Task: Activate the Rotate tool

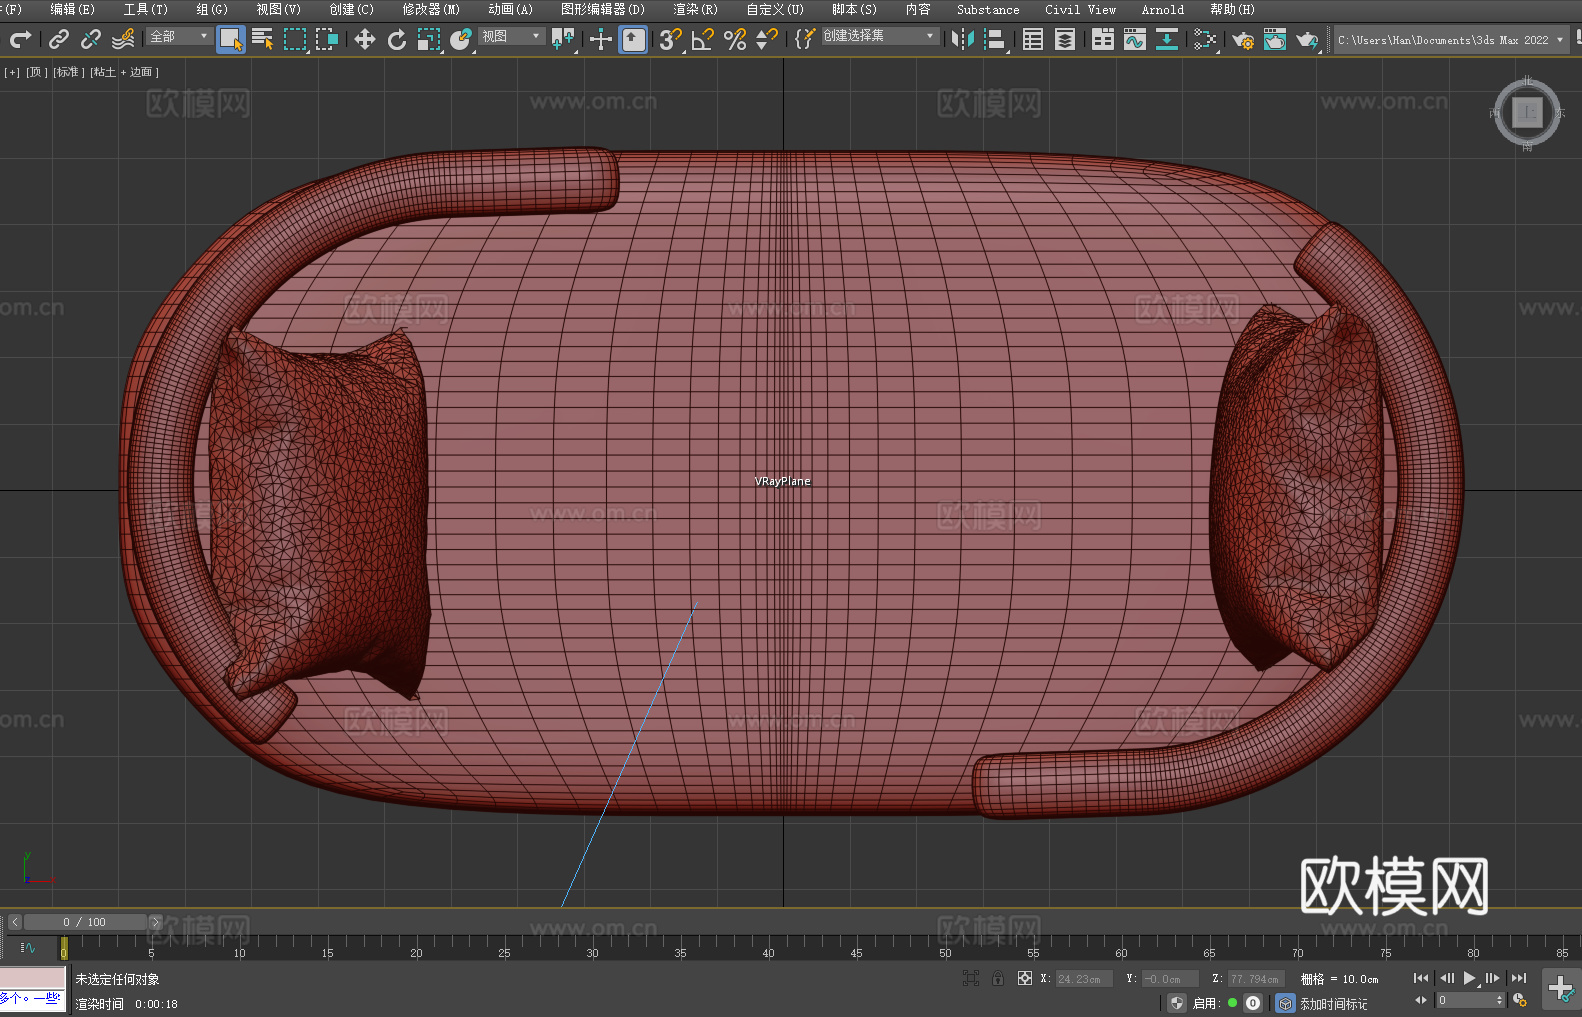Action: point(396,39)
